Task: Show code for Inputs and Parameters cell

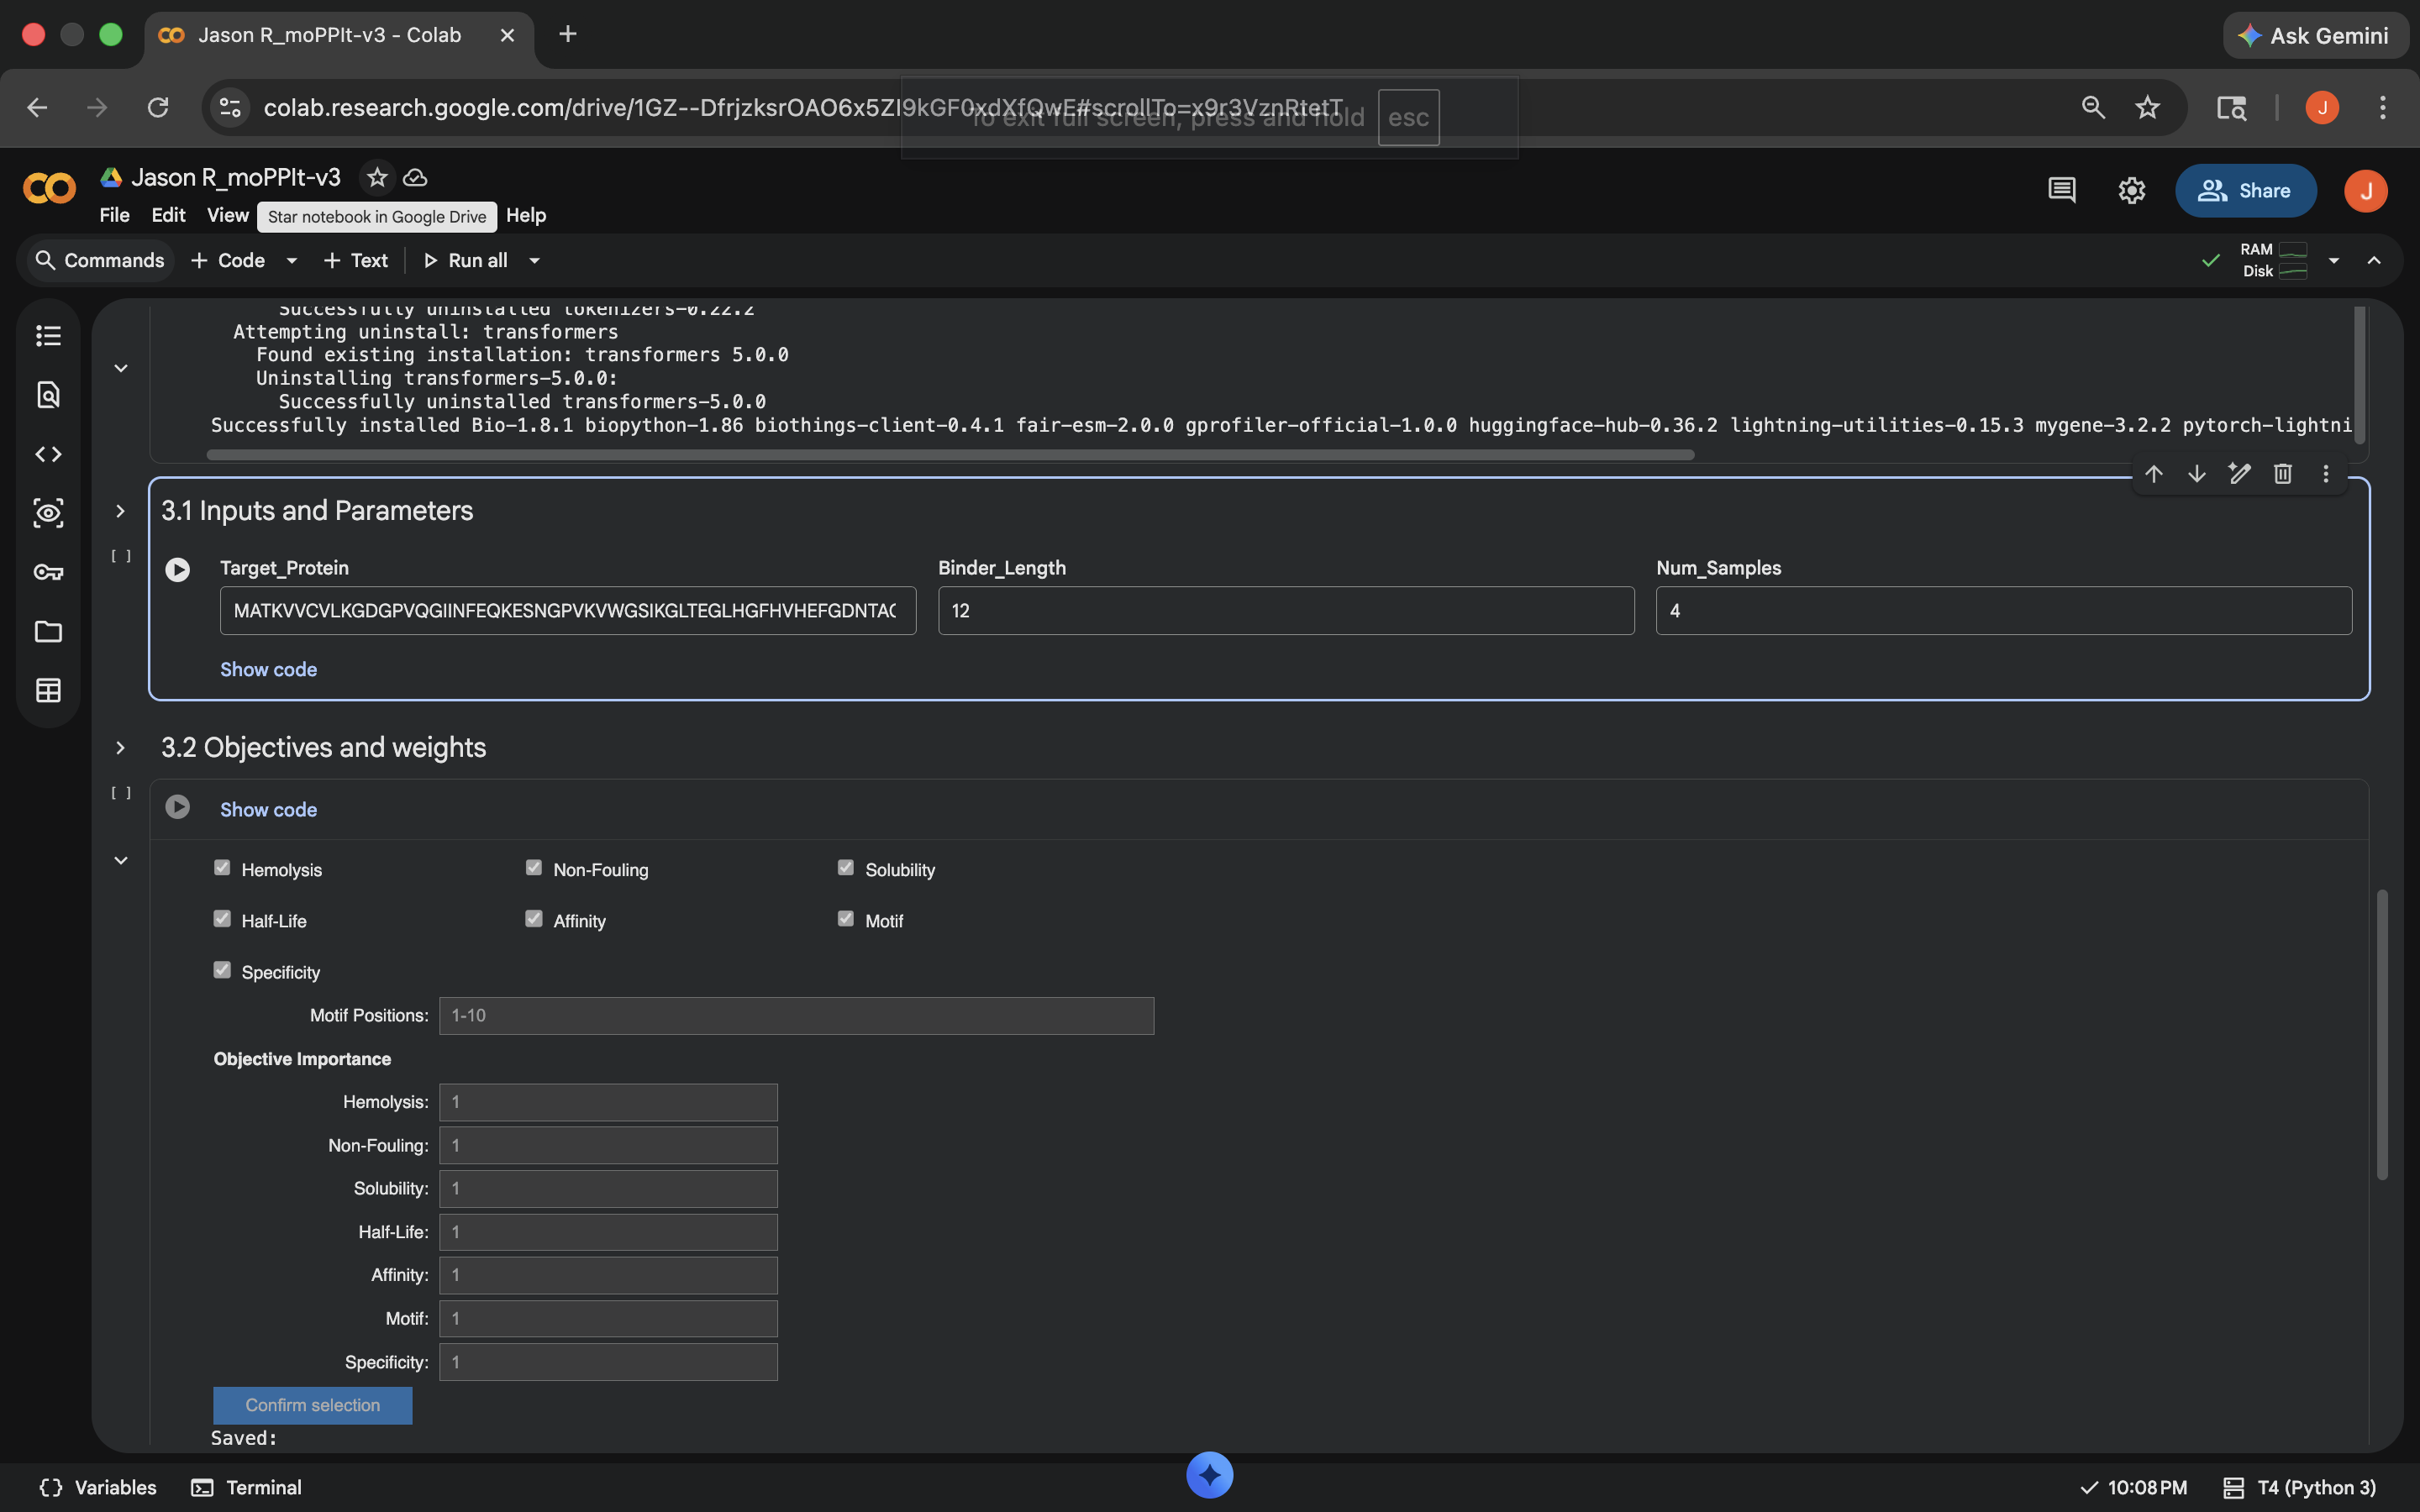Action: (x=268, y=669)
